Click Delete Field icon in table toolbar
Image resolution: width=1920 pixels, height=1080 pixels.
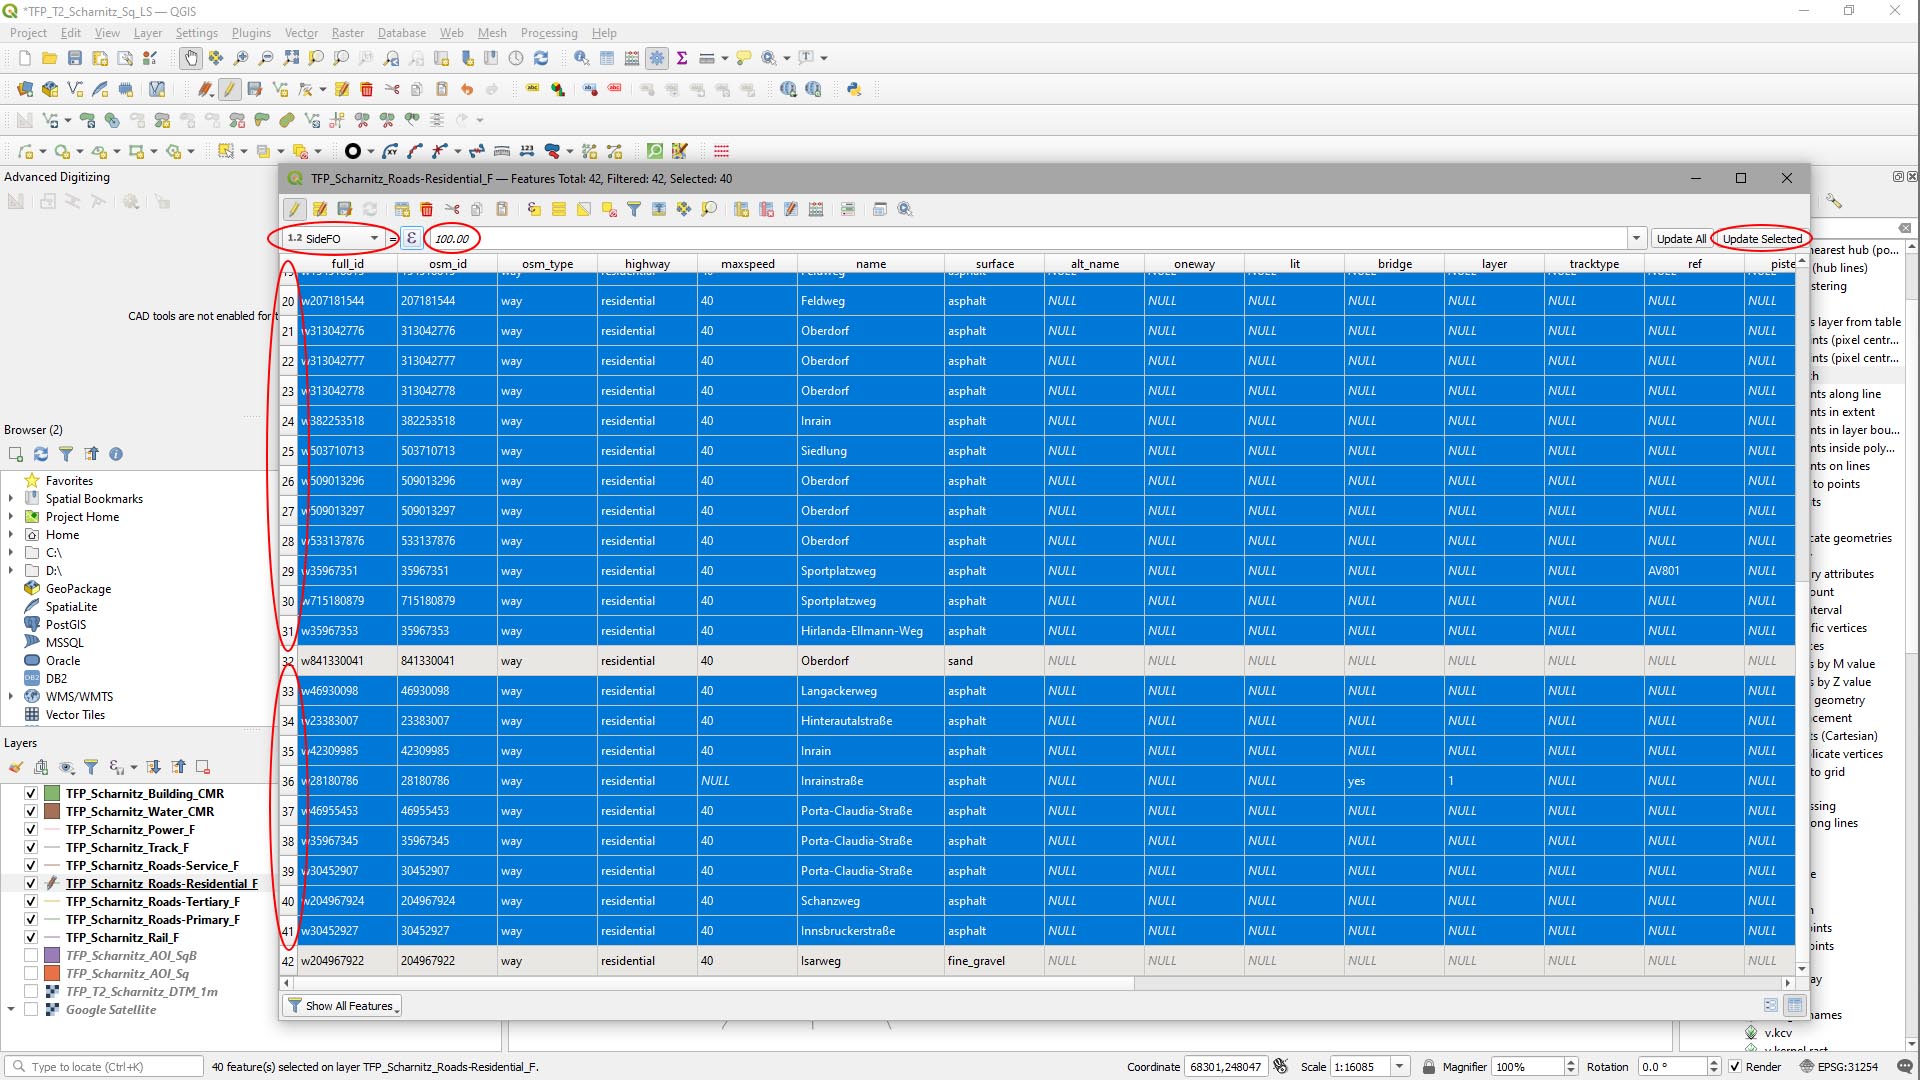(x=766, y=209)
